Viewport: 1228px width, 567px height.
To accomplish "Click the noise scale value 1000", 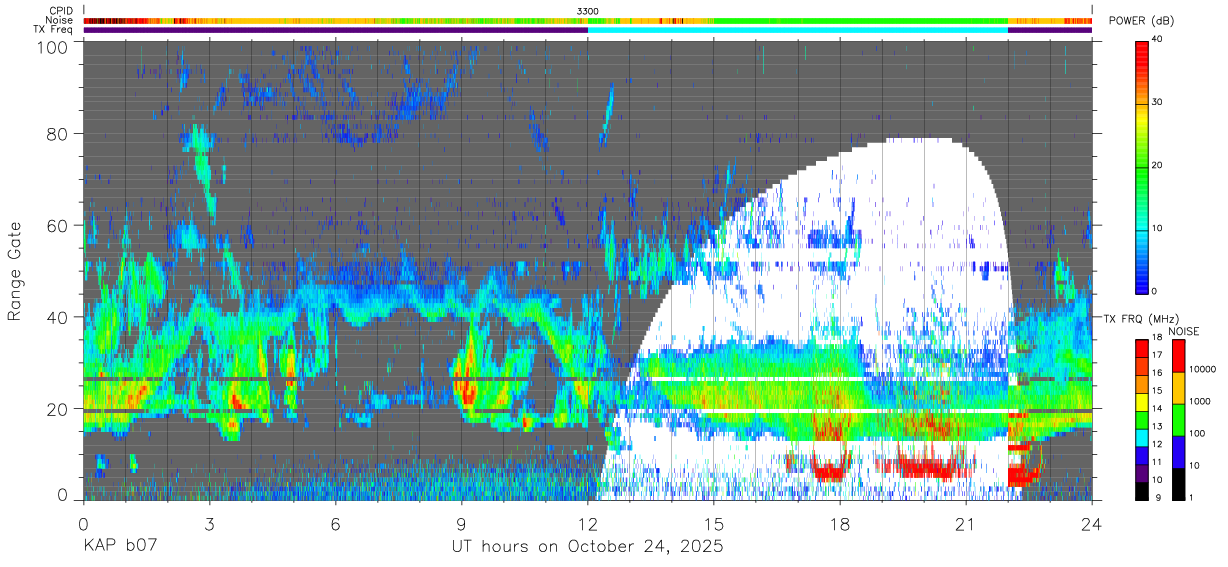I will tap(1201, 401).
